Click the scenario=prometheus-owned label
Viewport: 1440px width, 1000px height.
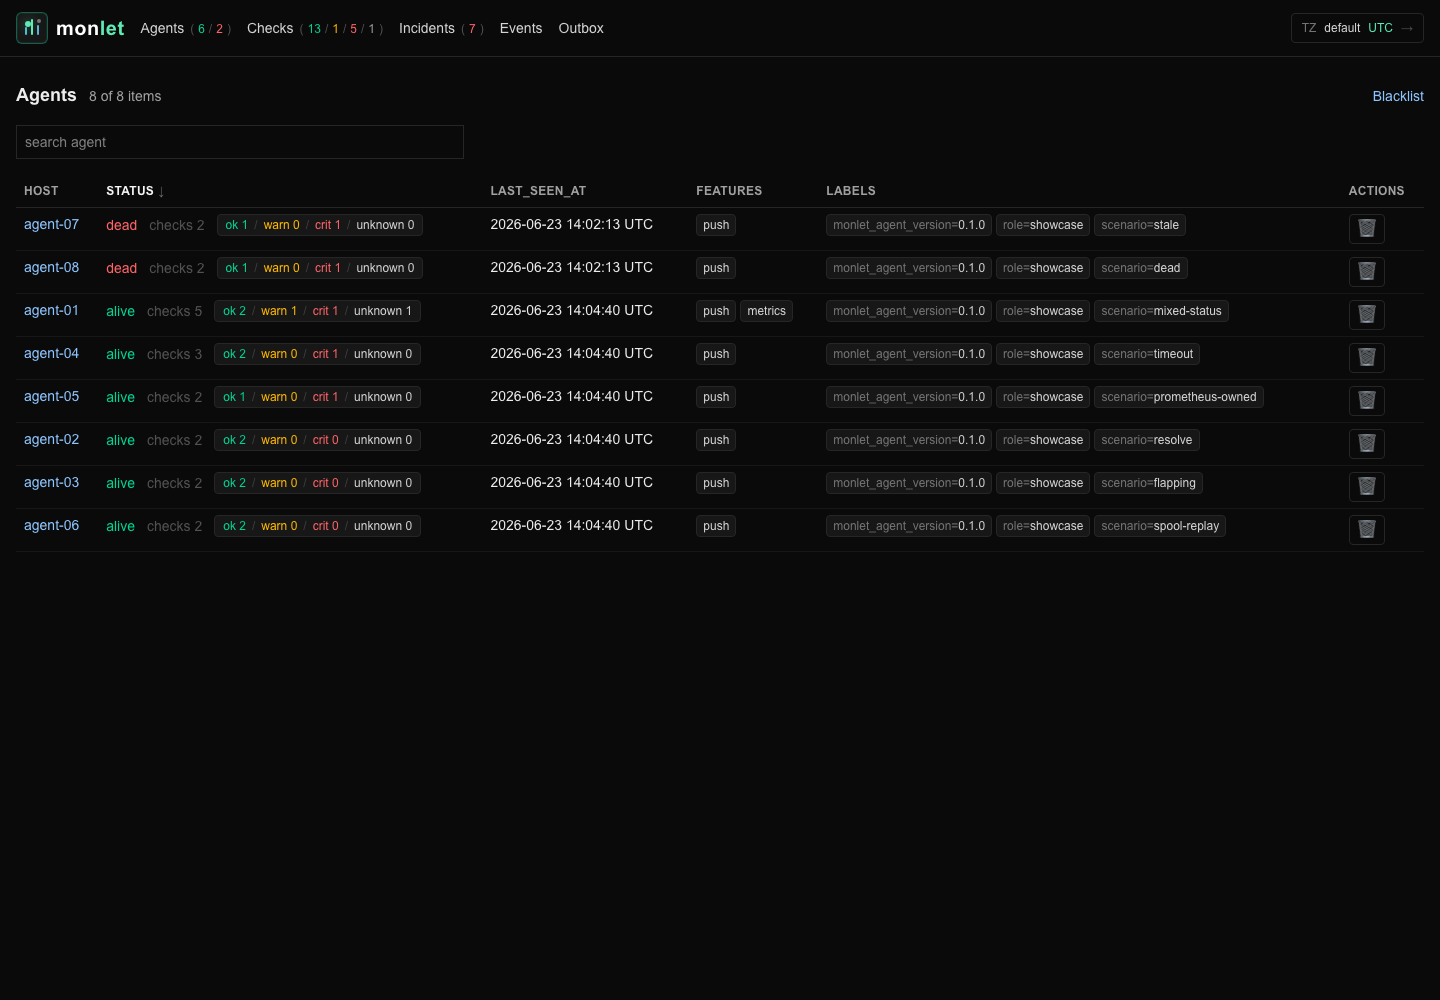point(1179,397)
